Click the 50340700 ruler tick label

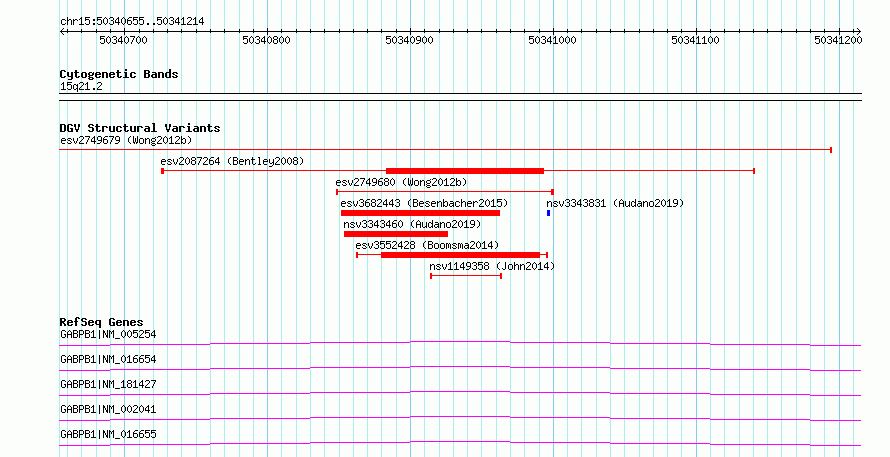click(x=123, y=40)
